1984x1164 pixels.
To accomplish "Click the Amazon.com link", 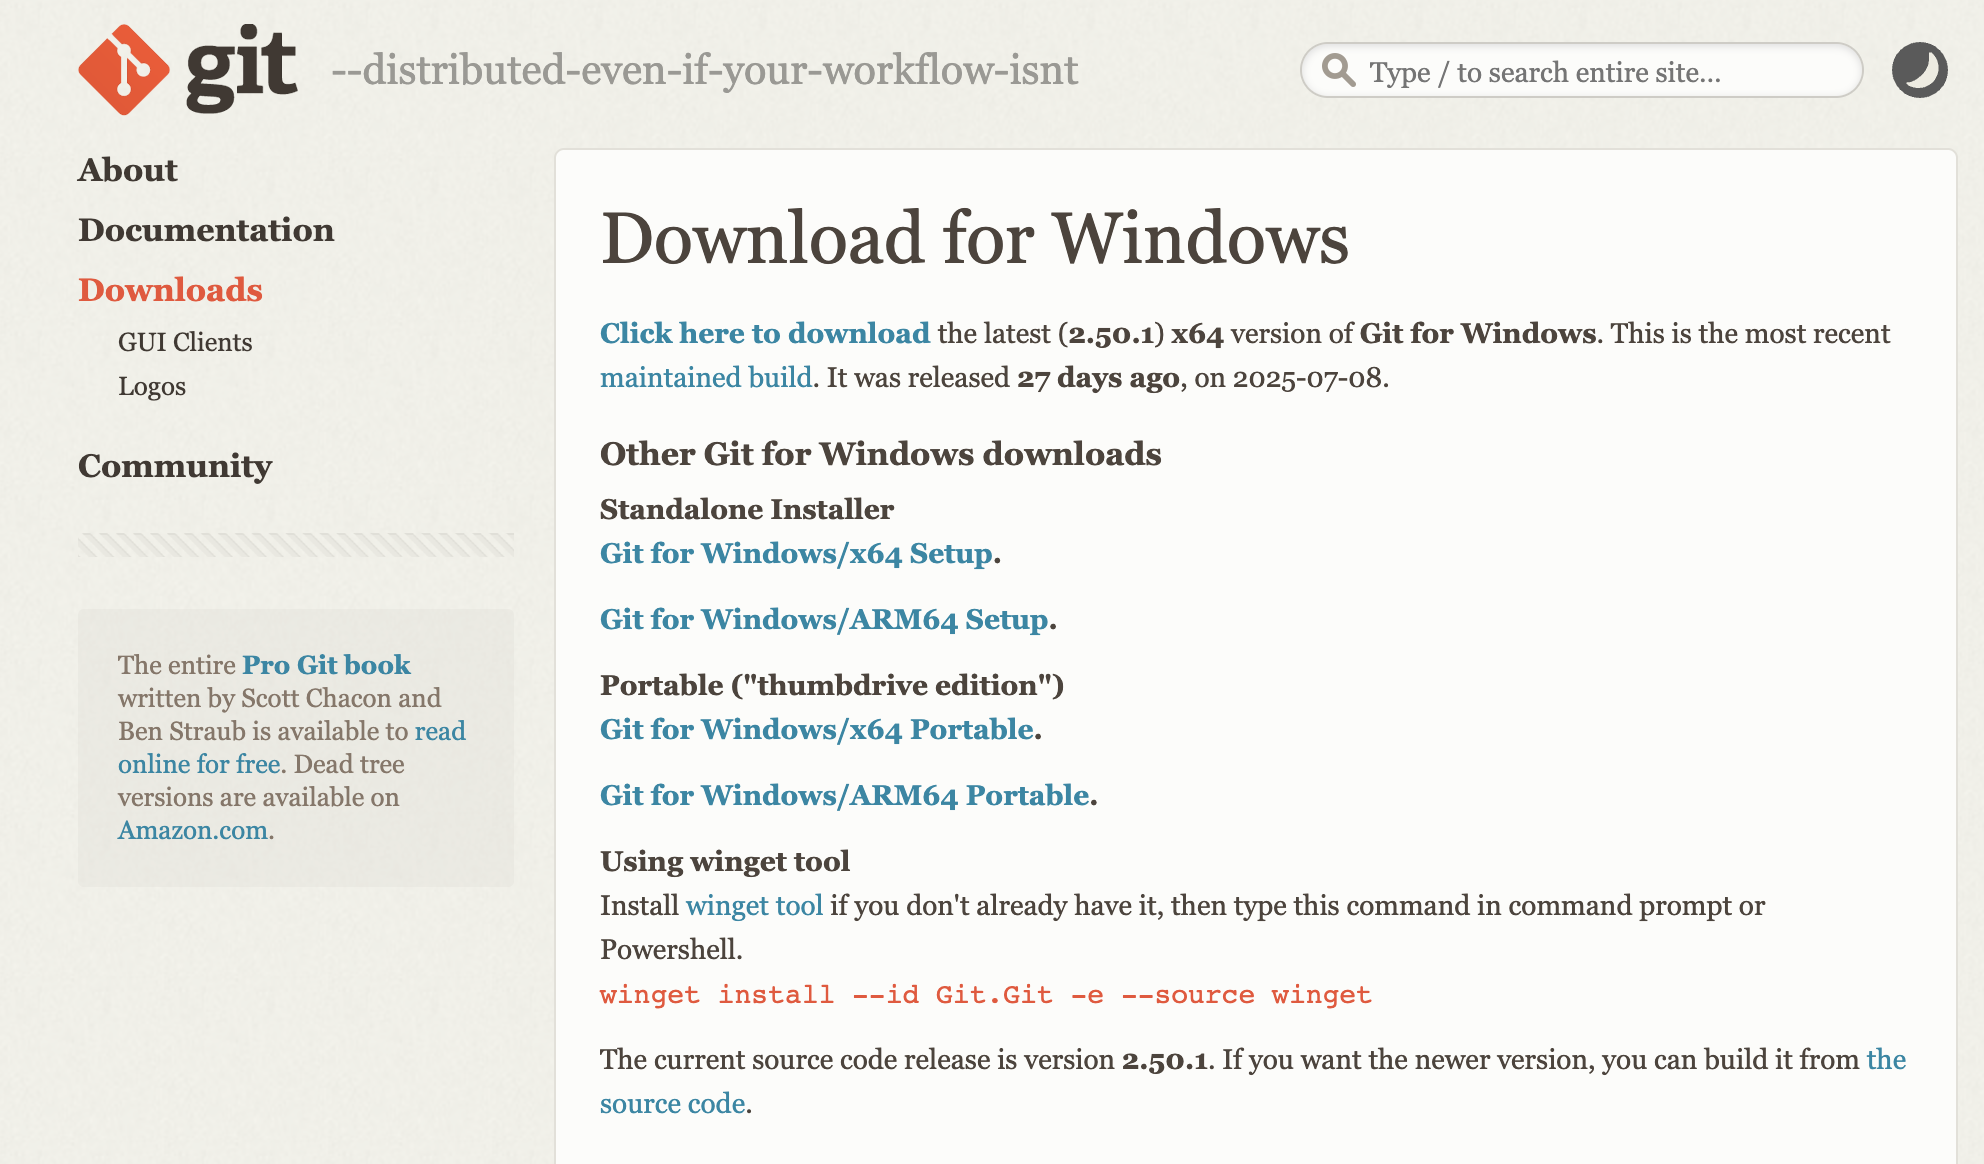I will point(193,830).
